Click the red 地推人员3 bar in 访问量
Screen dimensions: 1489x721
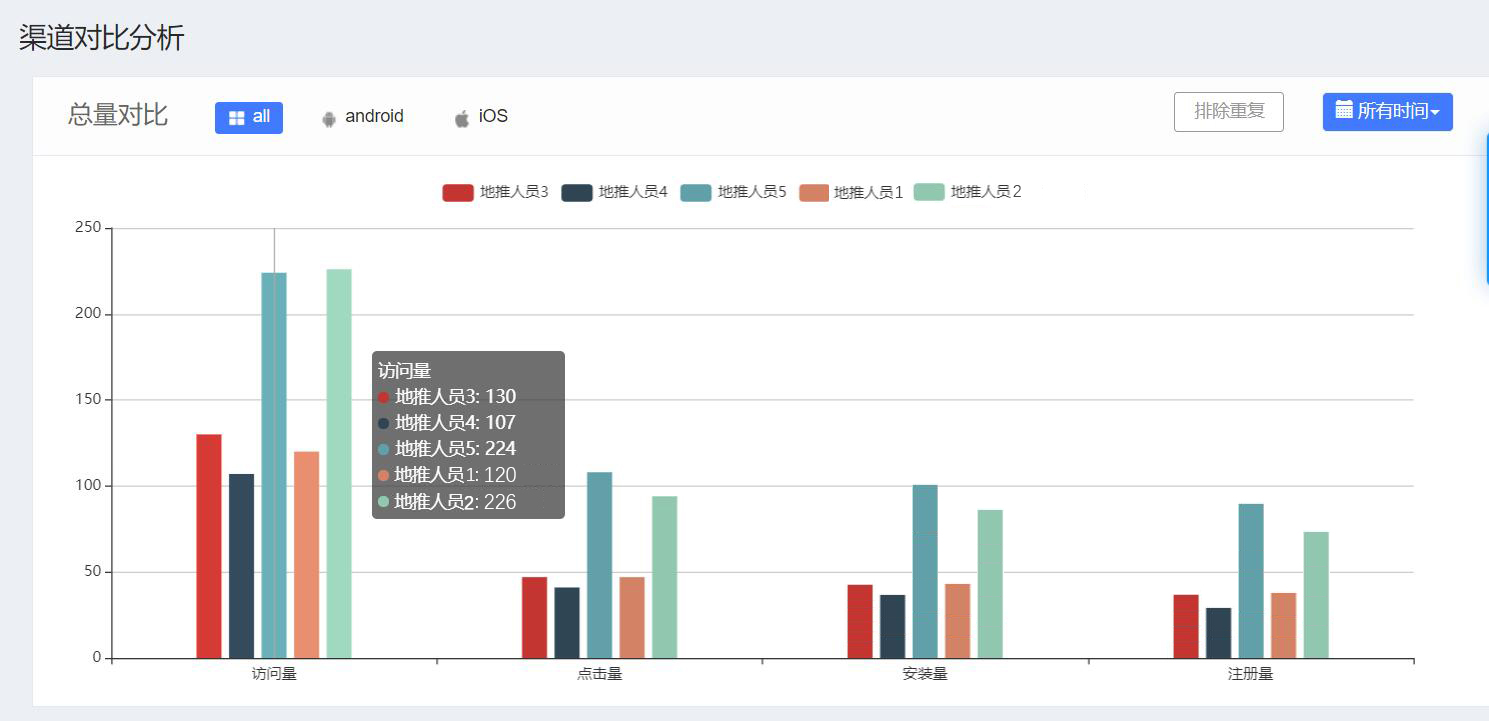coord(209,546)
